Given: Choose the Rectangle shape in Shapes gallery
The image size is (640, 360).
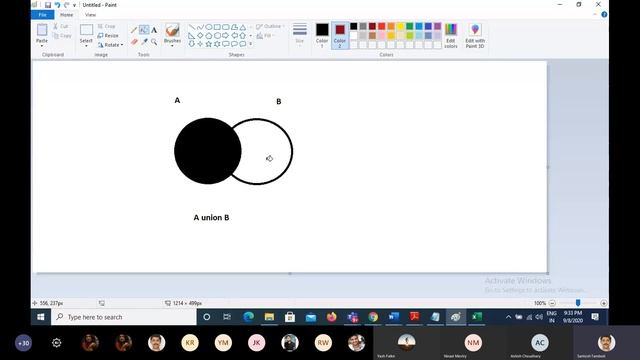Looking at the screenshot, I should pos(217,27).
